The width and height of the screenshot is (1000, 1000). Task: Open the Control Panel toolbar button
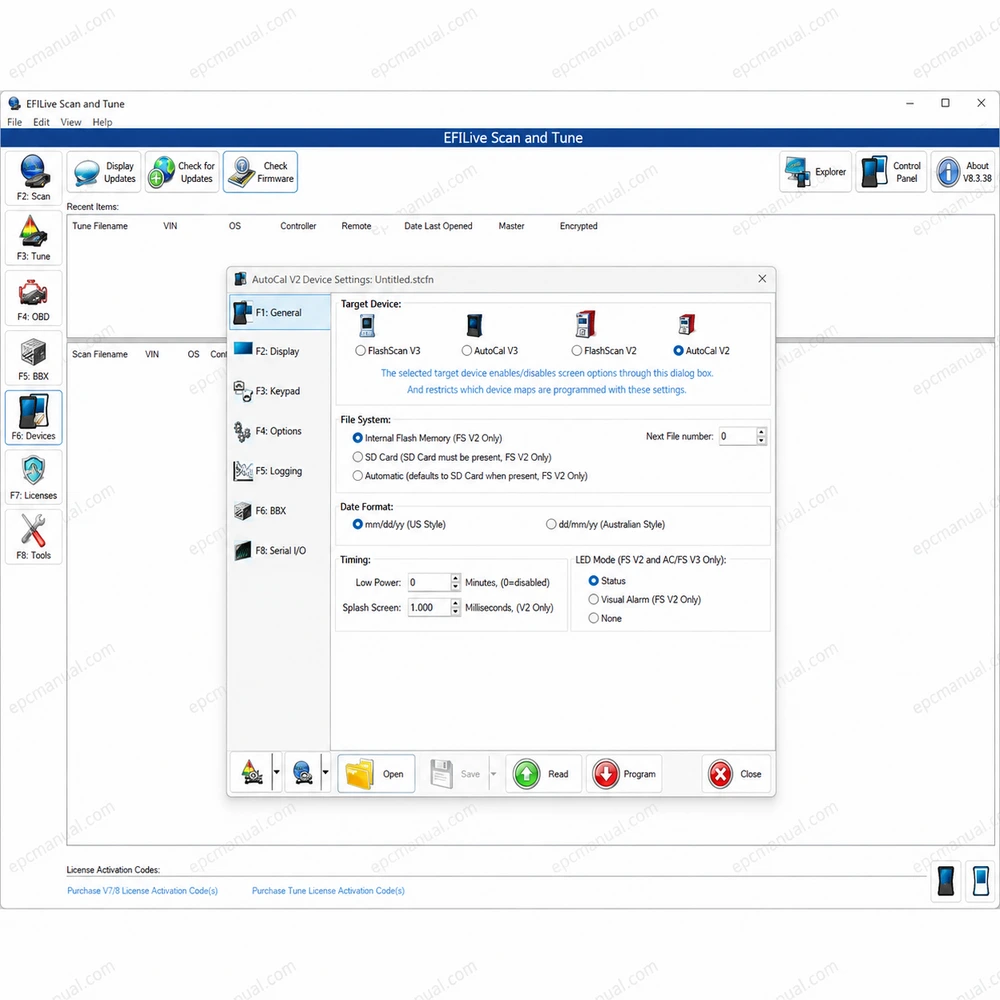891,172
